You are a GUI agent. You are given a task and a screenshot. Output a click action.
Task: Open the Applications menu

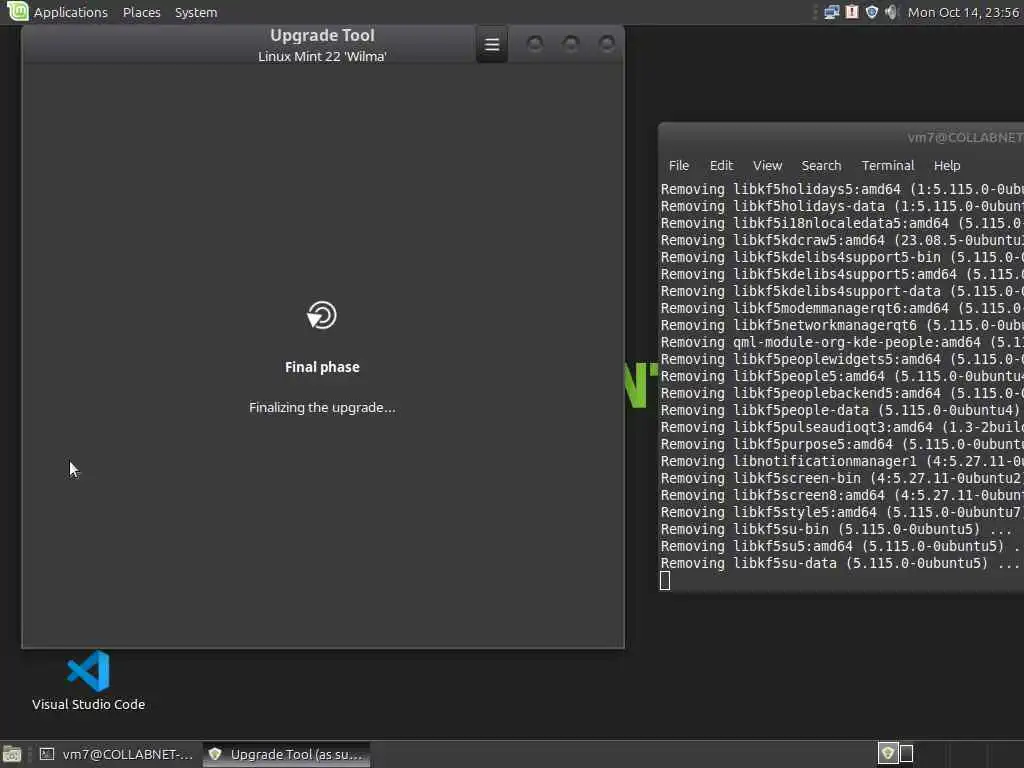[71, 12]
